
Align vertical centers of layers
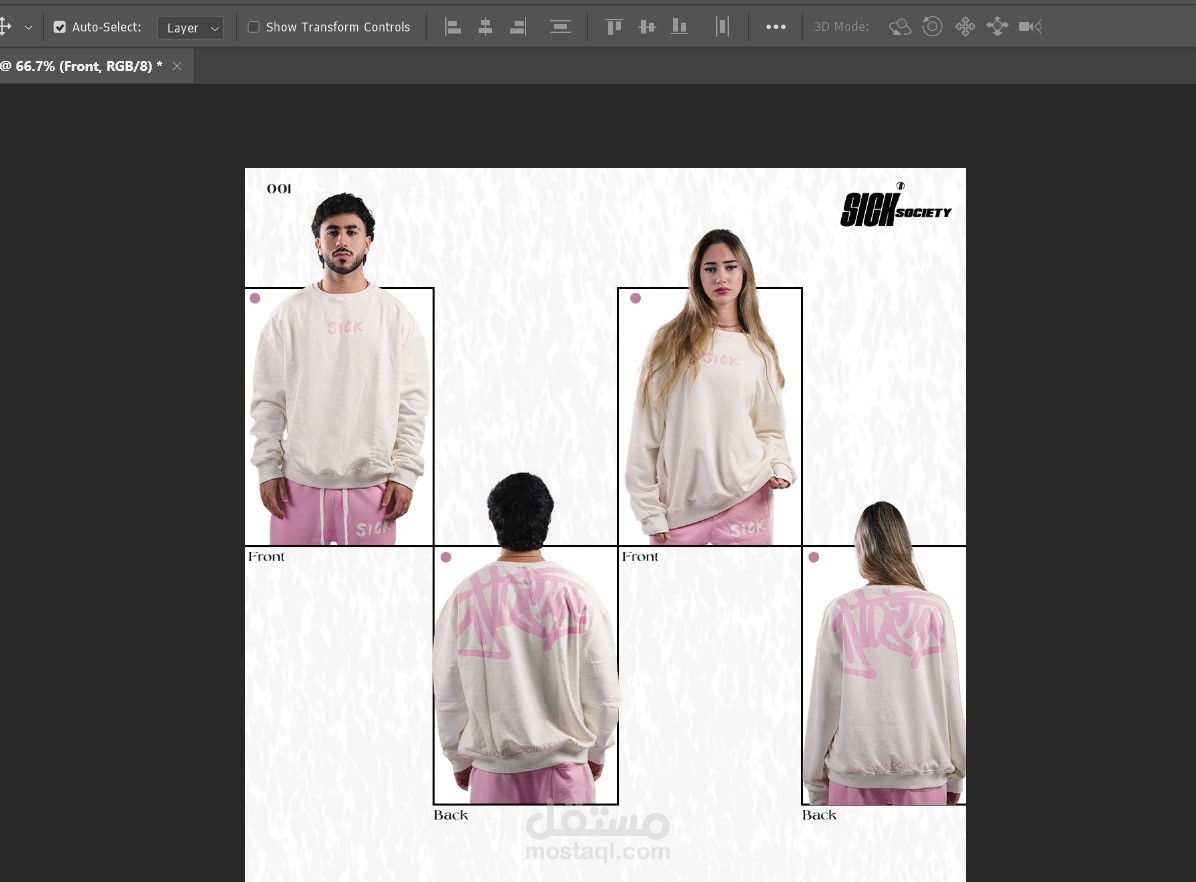pyautogui.click(x=647, y=27)
